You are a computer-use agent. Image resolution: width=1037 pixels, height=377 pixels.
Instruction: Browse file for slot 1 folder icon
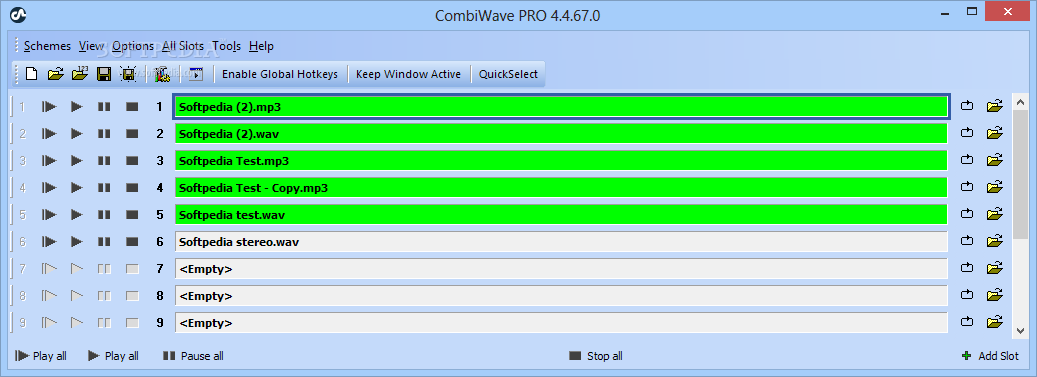995,106
